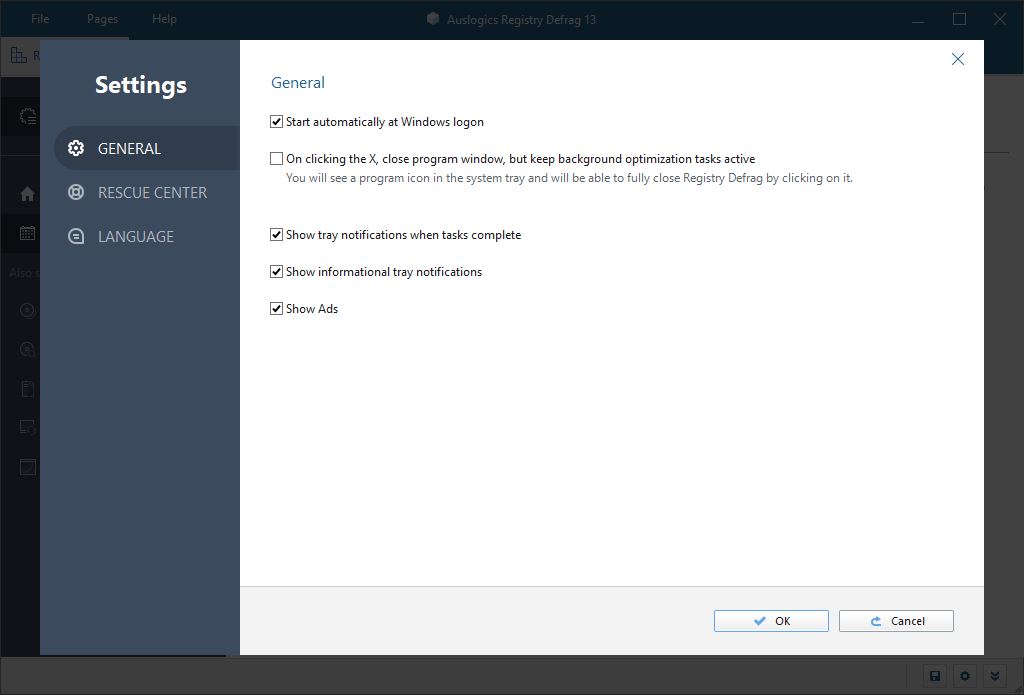The image size is (1024, 695).
Task: Confirm settings with the OK button
Action: pyautogui.click(x=771, y=621)
